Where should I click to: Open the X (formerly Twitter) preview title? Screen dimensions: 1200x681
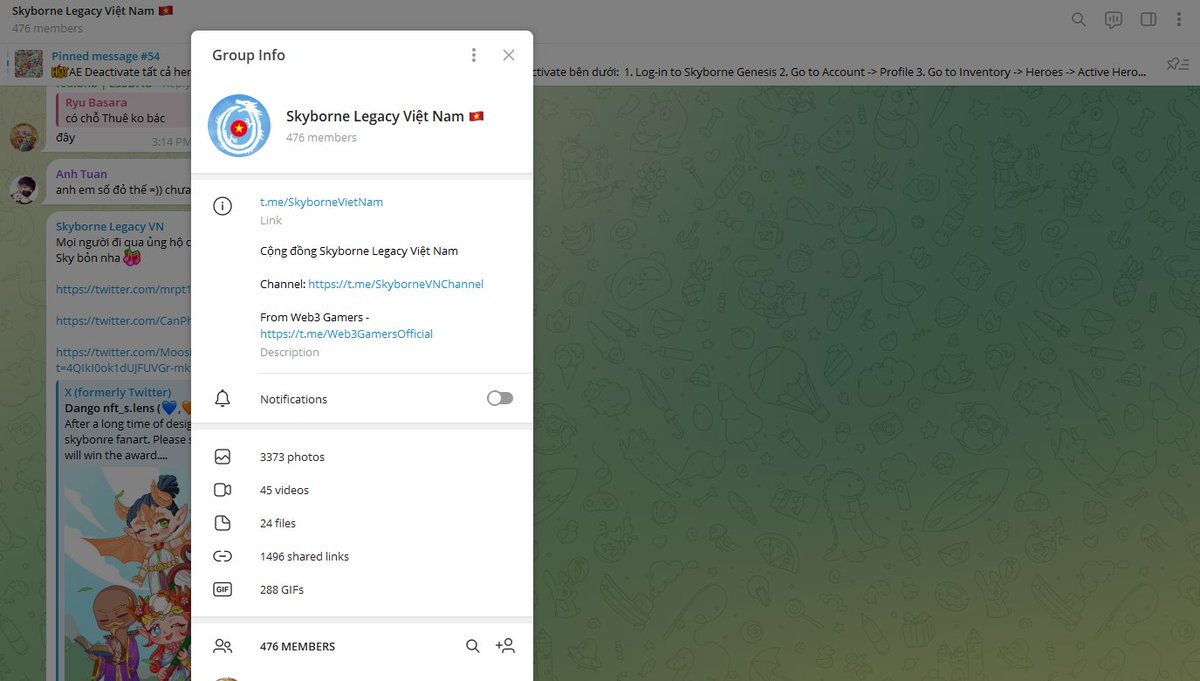[x=118, y=392]
